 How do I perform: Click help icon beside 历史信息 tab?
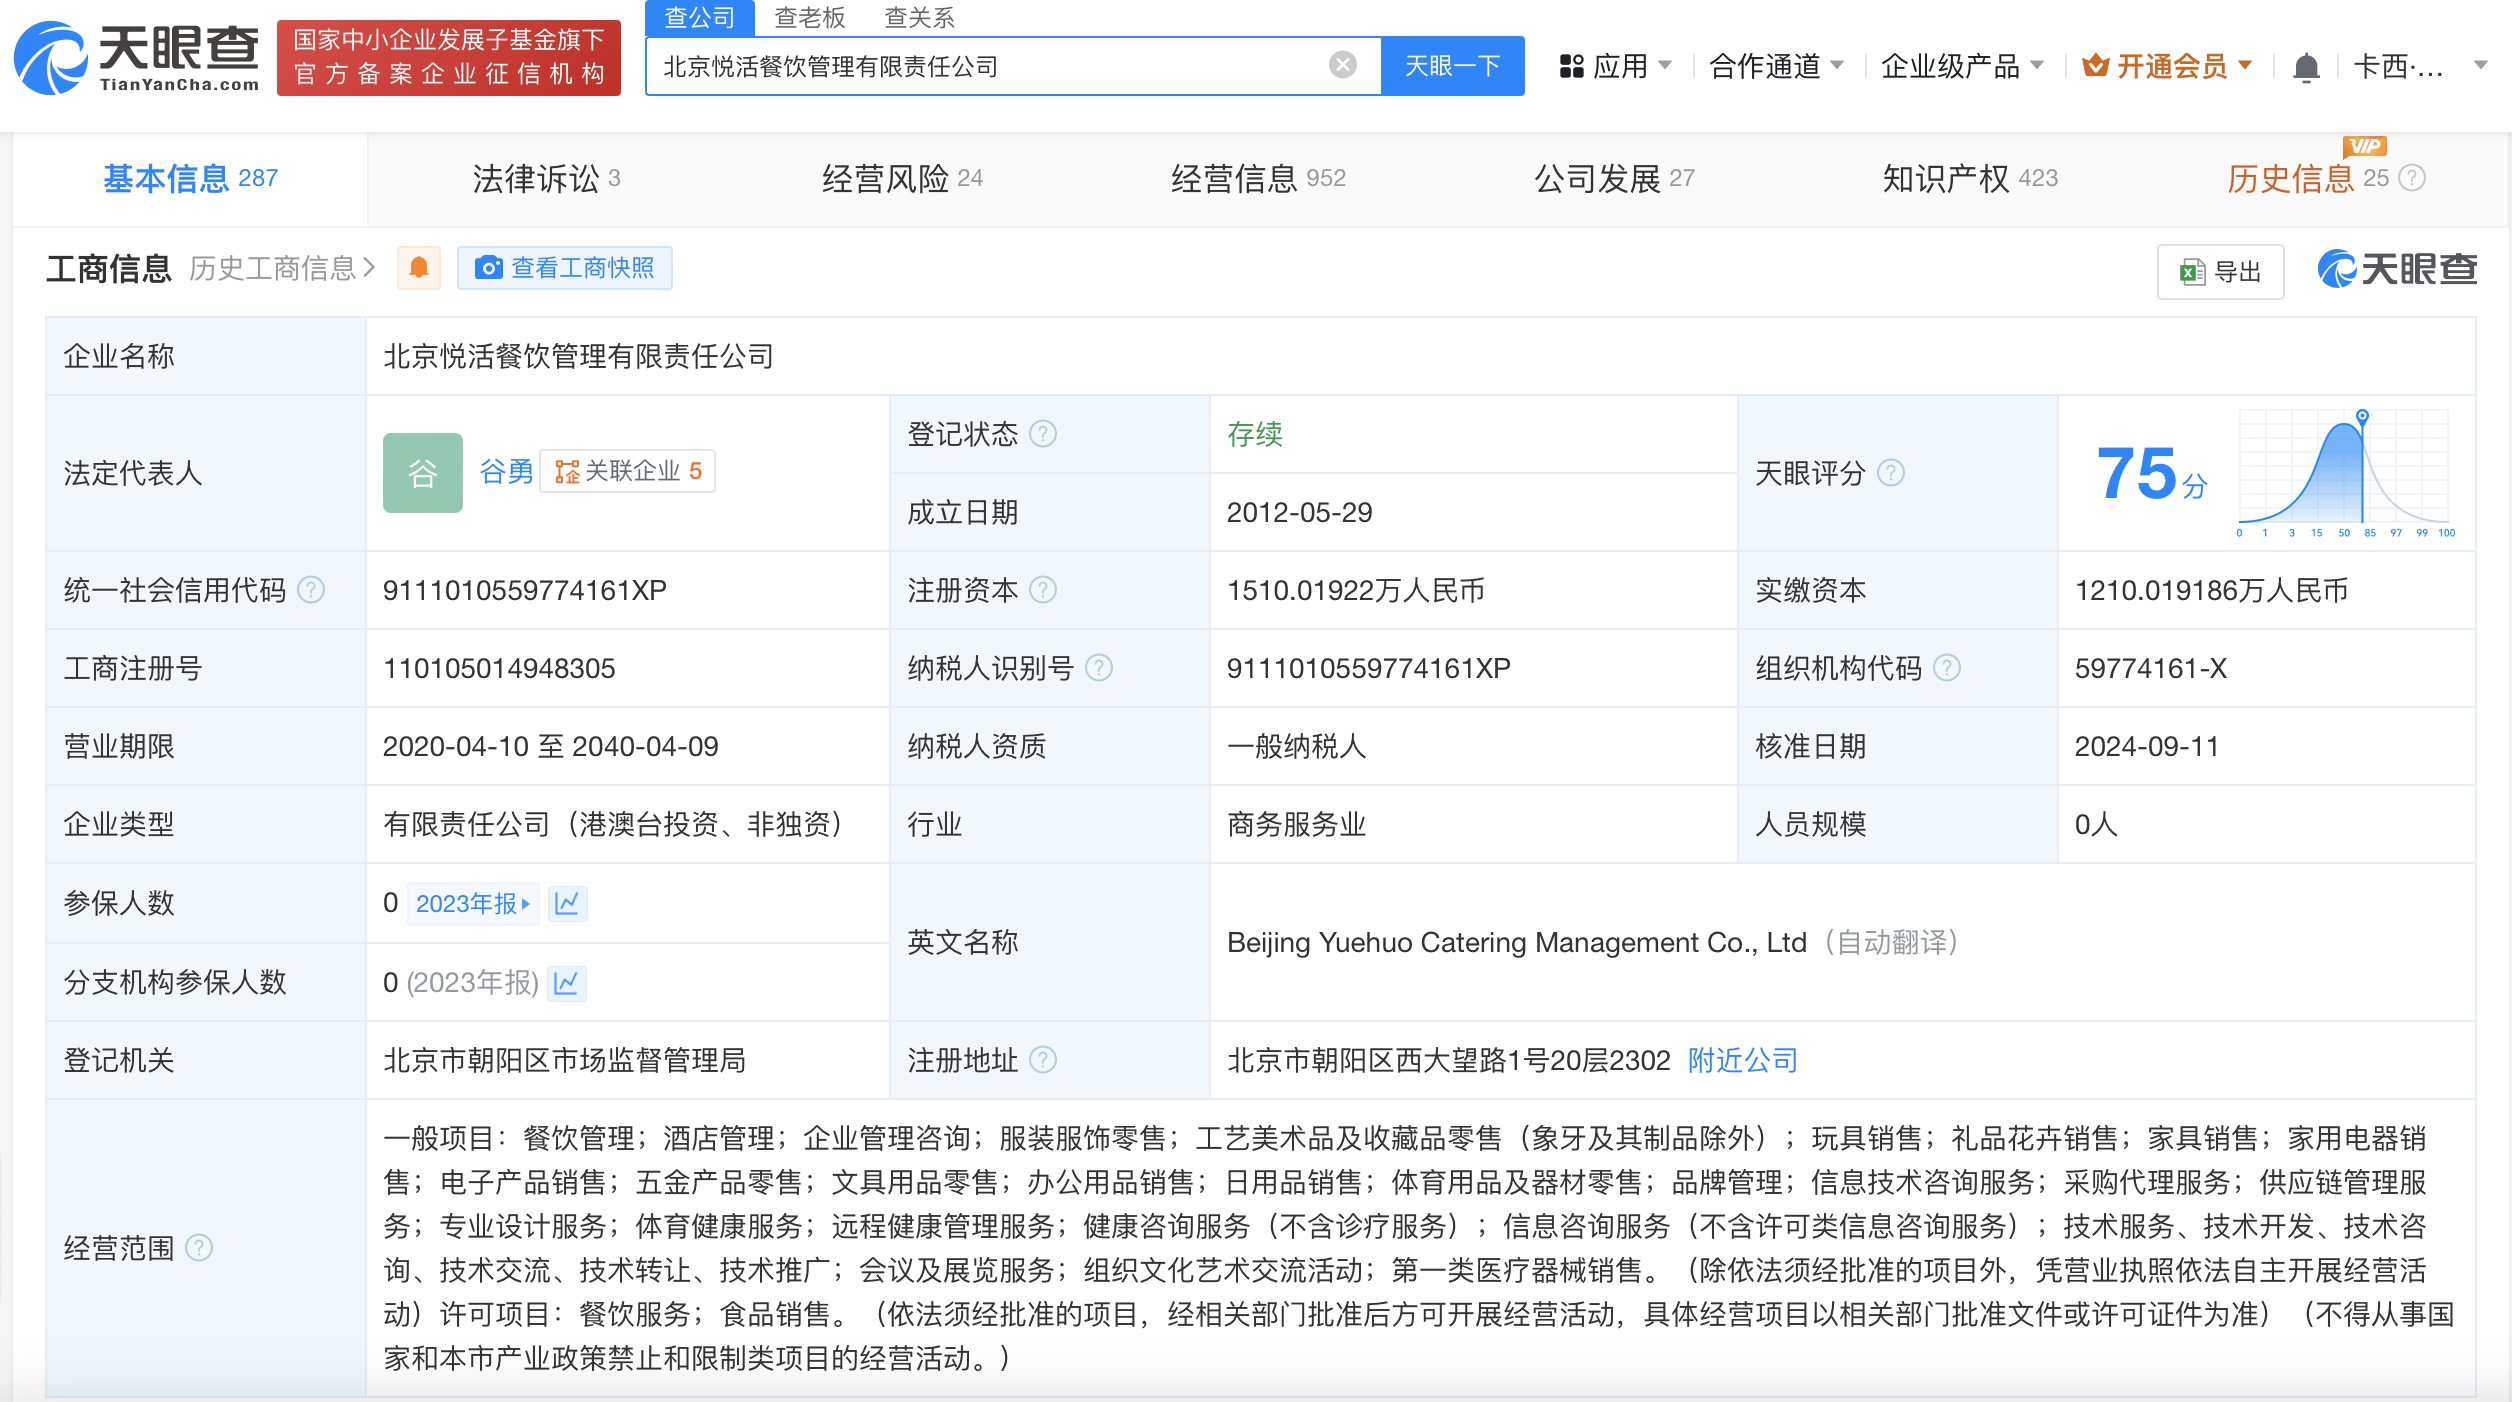click(2412, 178)
